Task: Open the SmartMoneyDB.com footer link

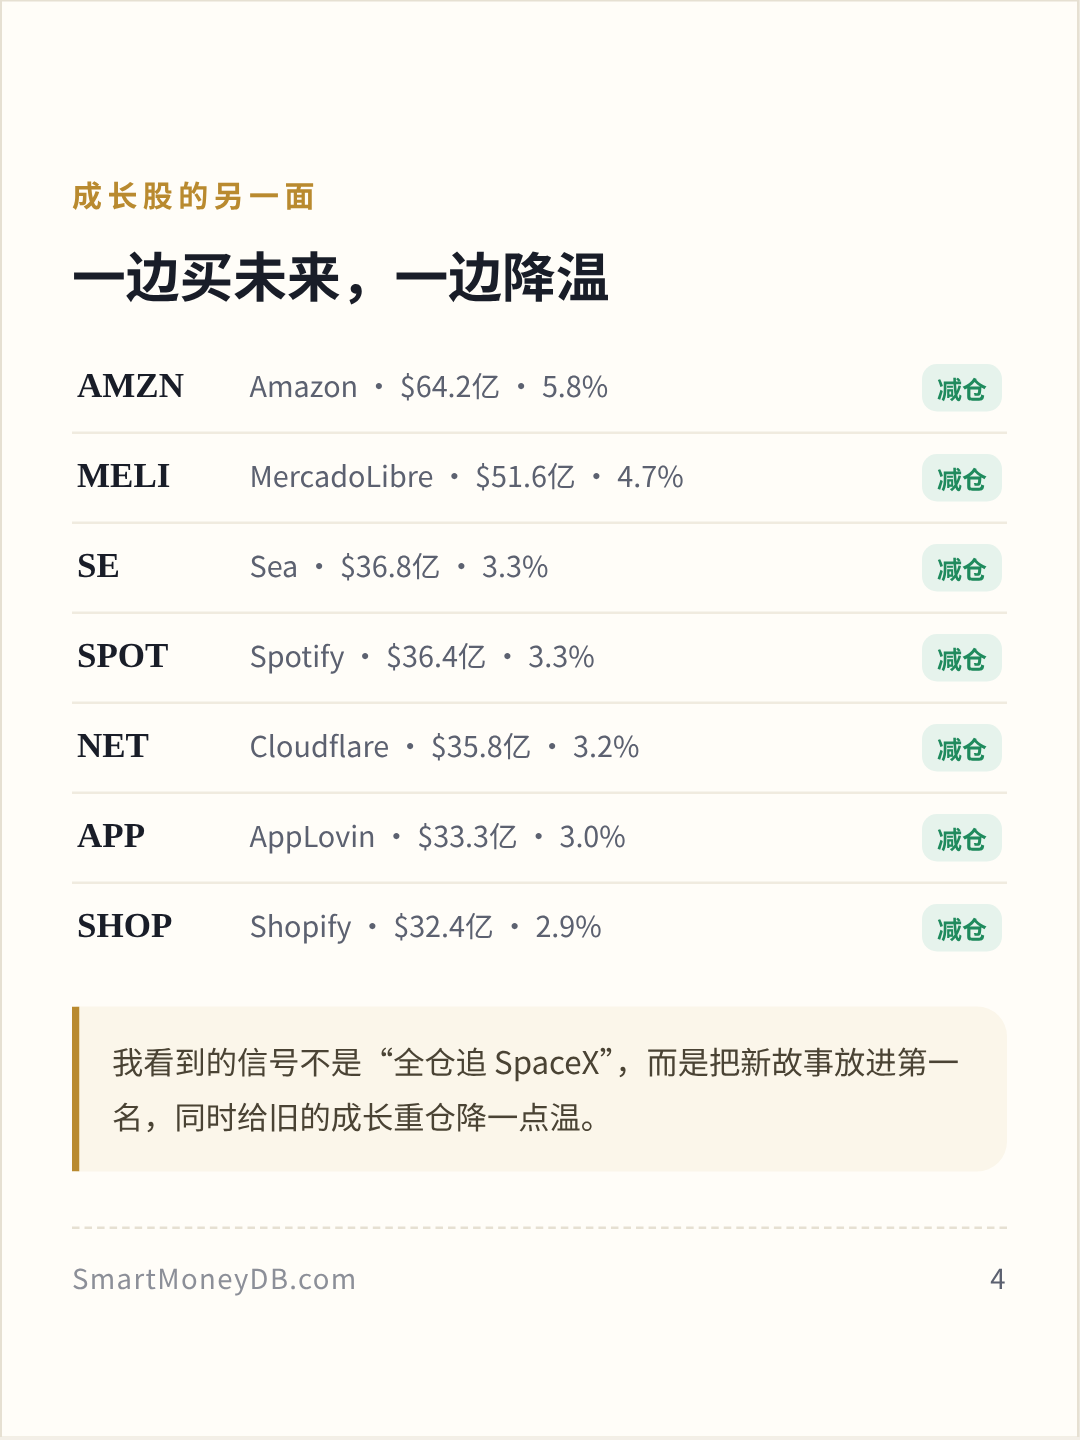Action: (214, 1279)
